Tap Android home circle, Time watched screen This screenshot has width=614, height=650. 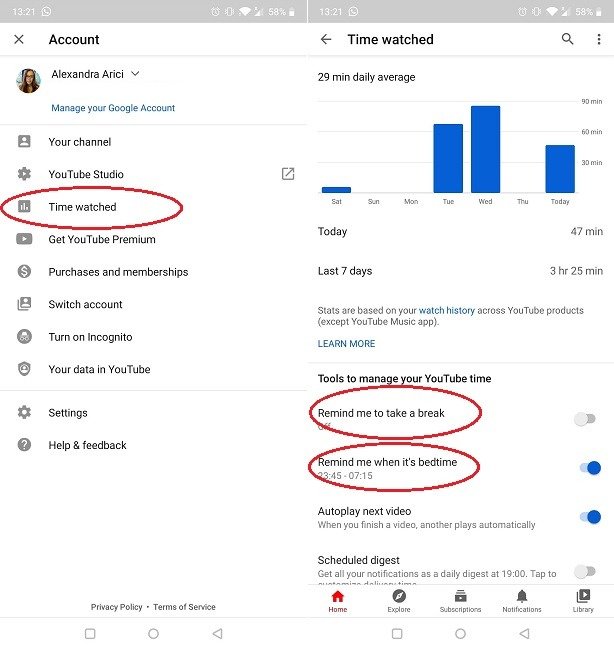[460, 633]
